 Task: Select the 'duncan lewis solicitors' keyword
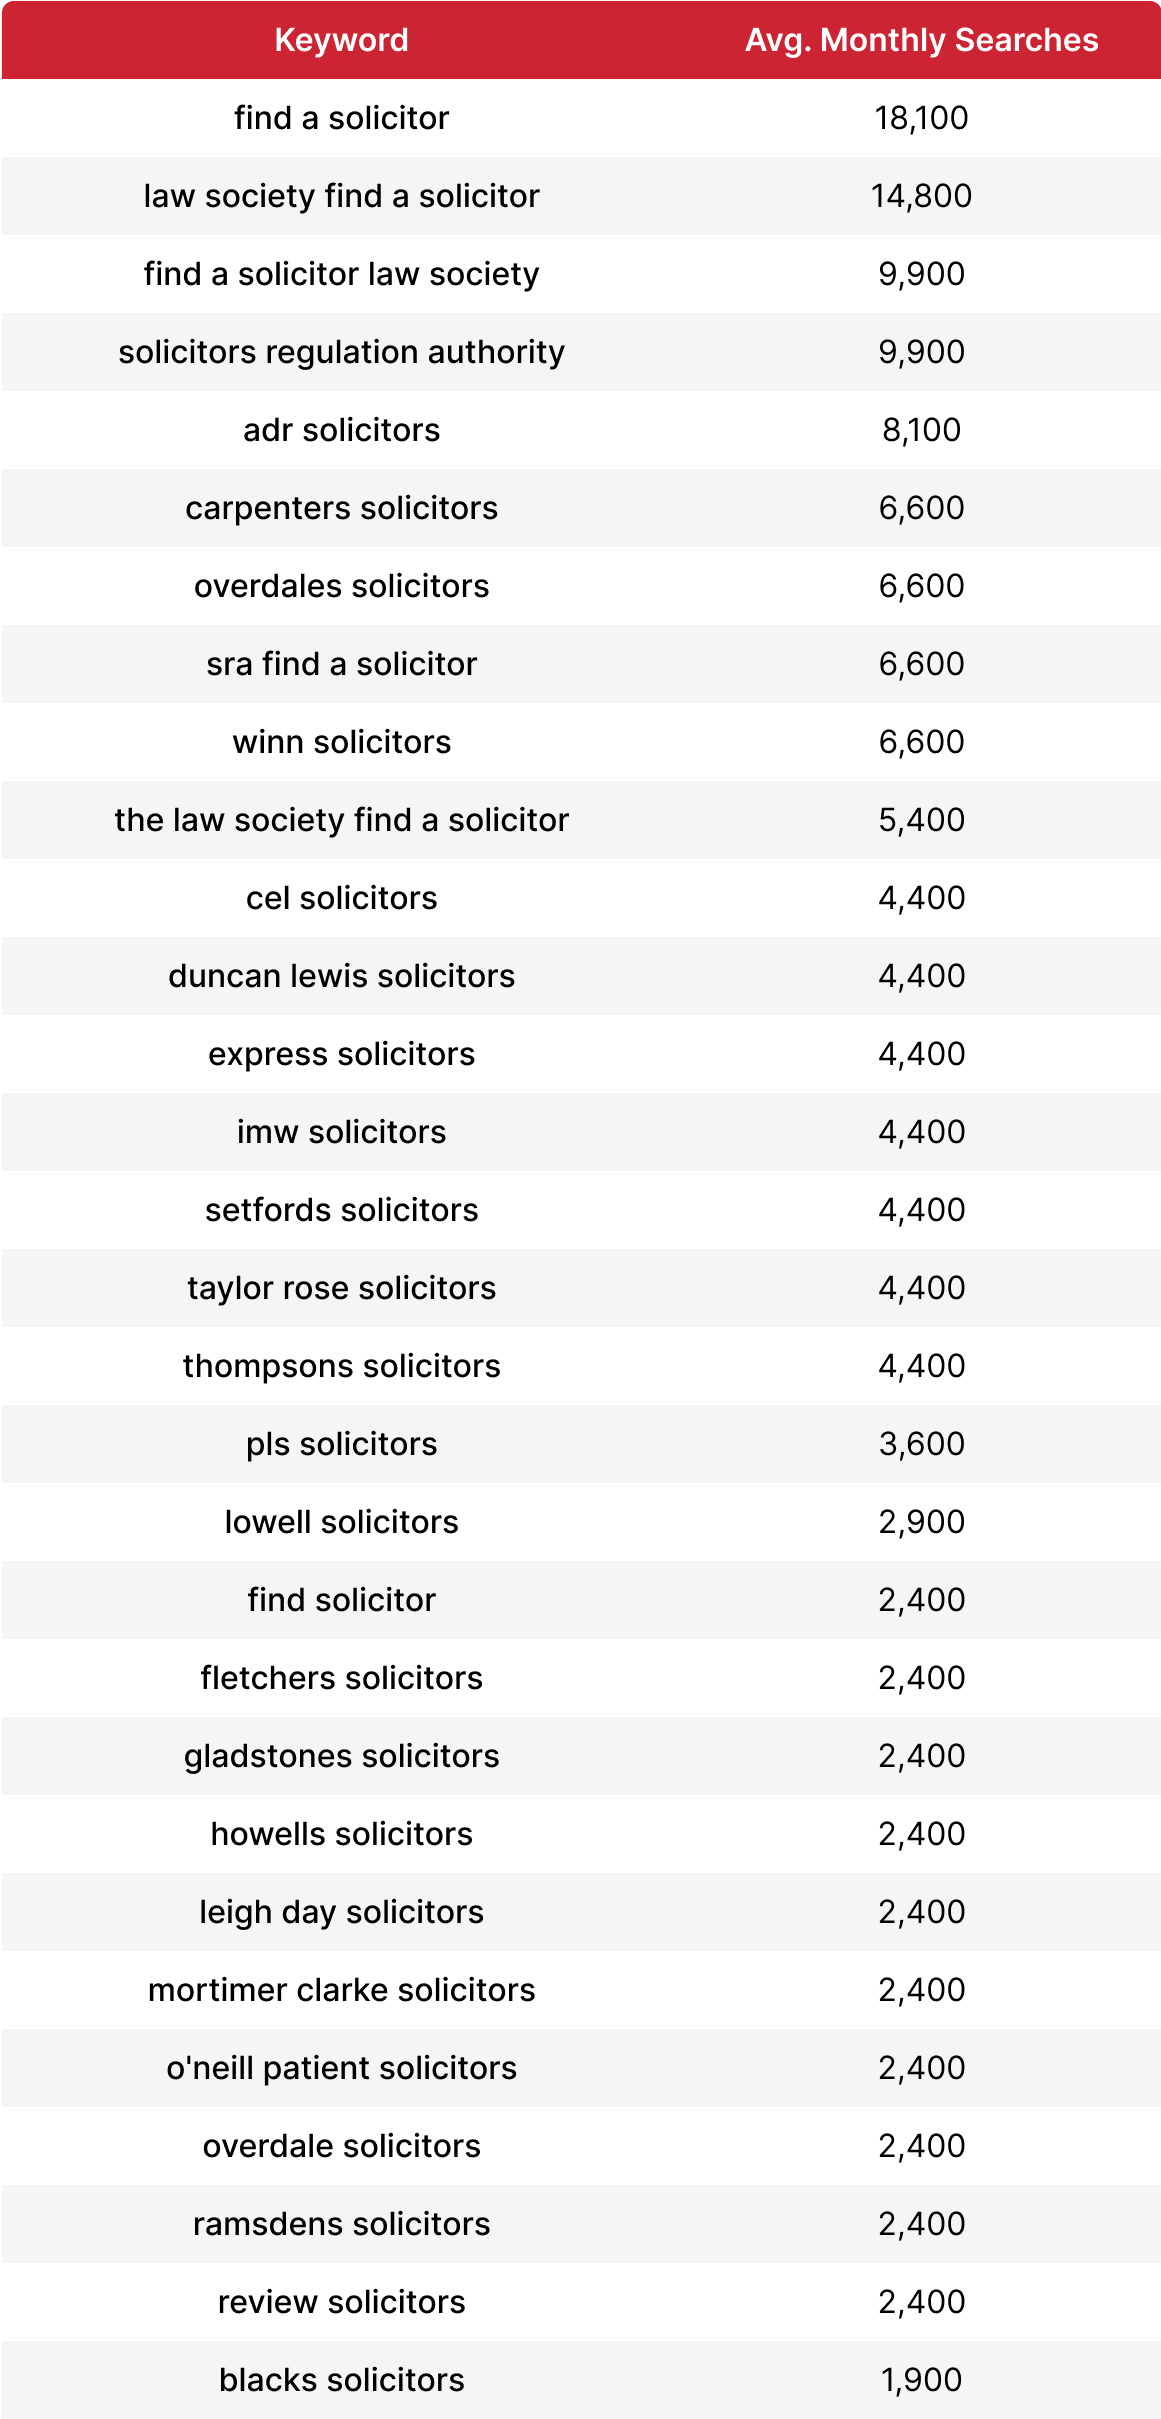click(341, 976)
